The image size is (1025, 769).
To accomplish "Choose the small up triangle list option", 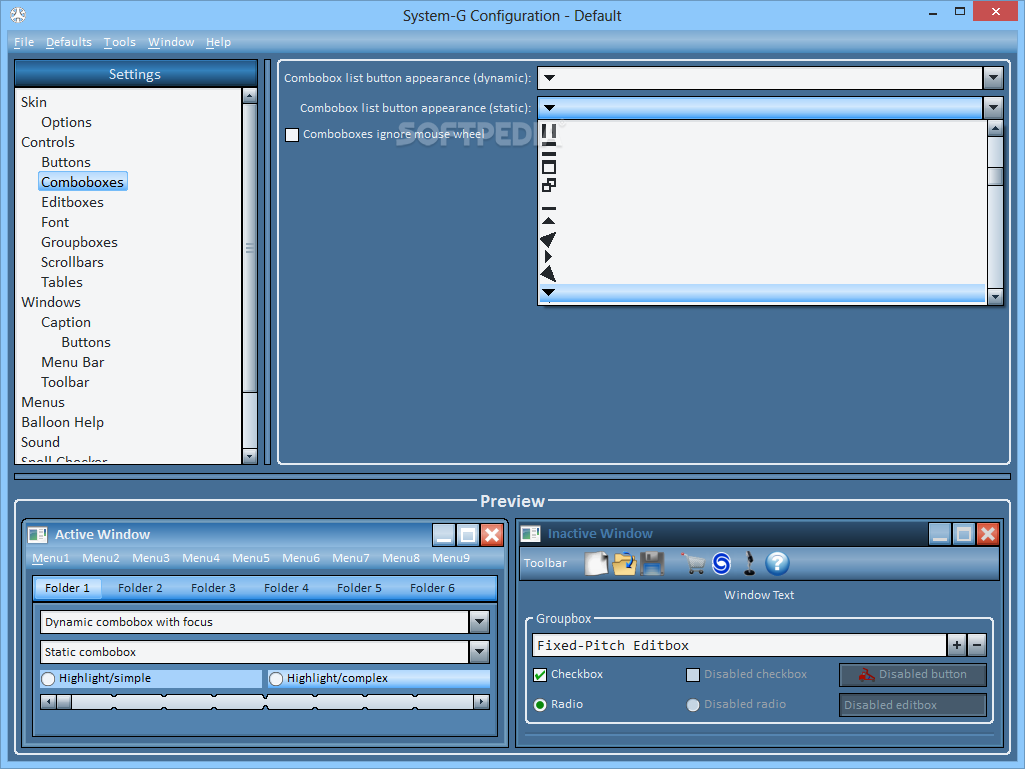I will [x=548, y=221].
